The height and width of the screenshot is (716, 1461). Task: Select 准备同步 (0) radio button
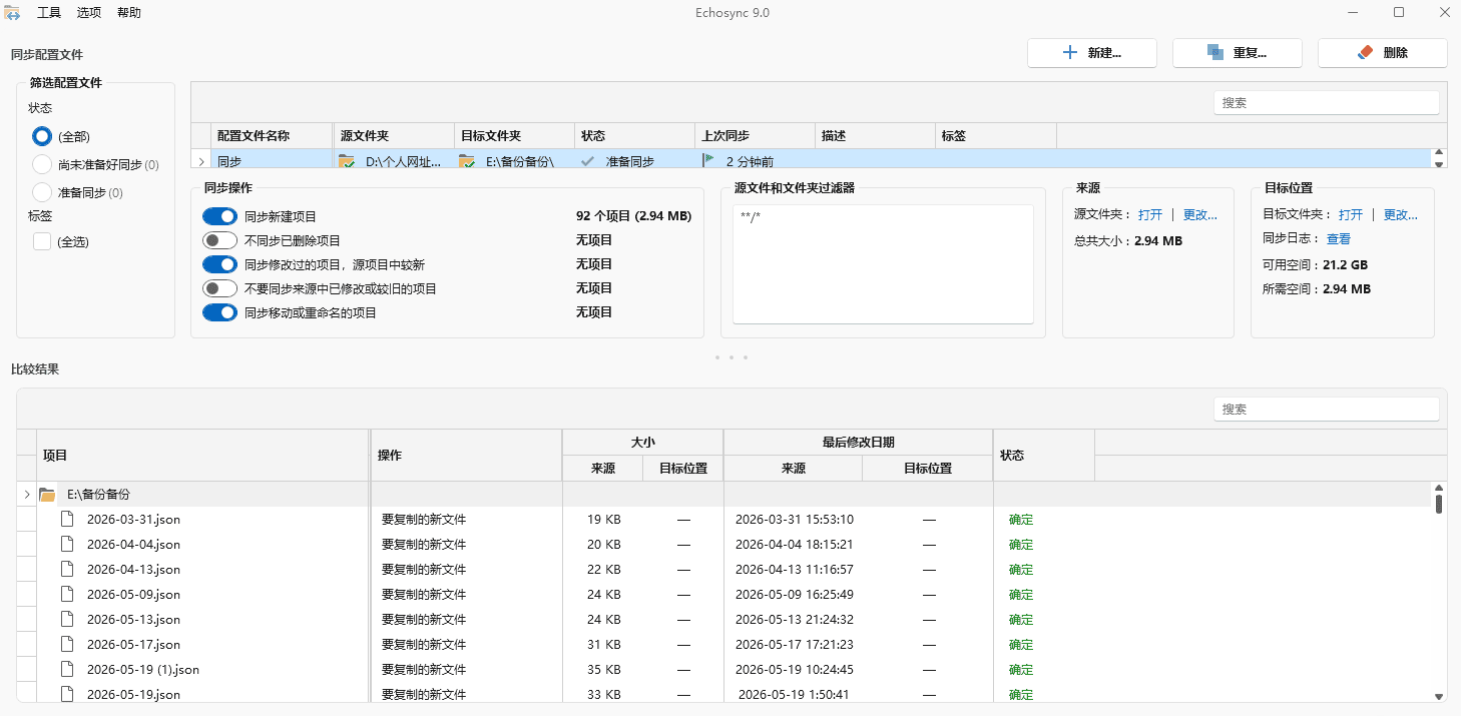pyautogui.click(x=42, y=192)
